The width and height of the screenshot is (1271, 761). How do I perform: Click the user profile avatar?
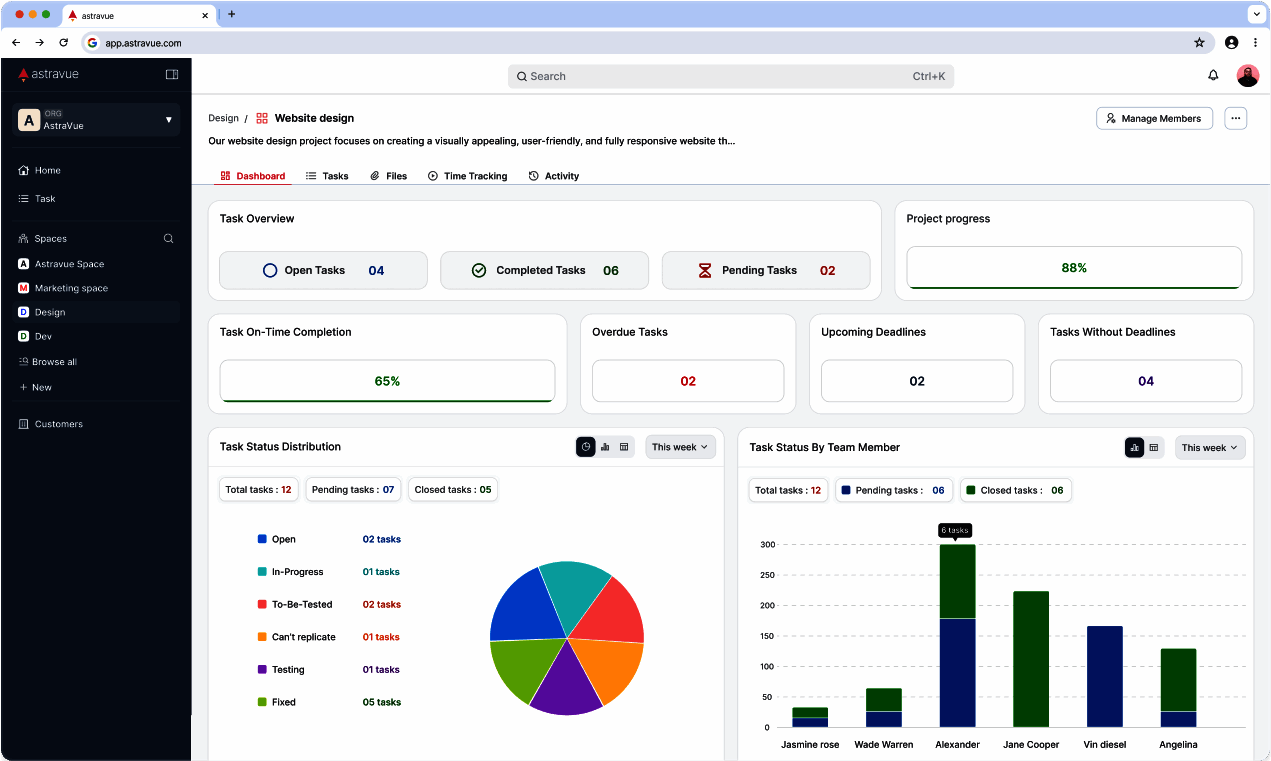click(x=1247, y=76)
